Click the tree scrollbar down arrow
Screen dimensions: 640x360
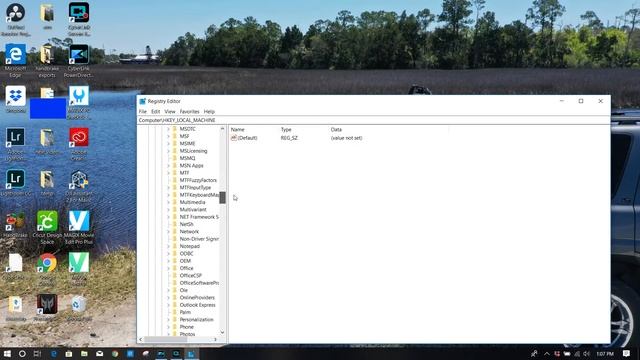222,332
